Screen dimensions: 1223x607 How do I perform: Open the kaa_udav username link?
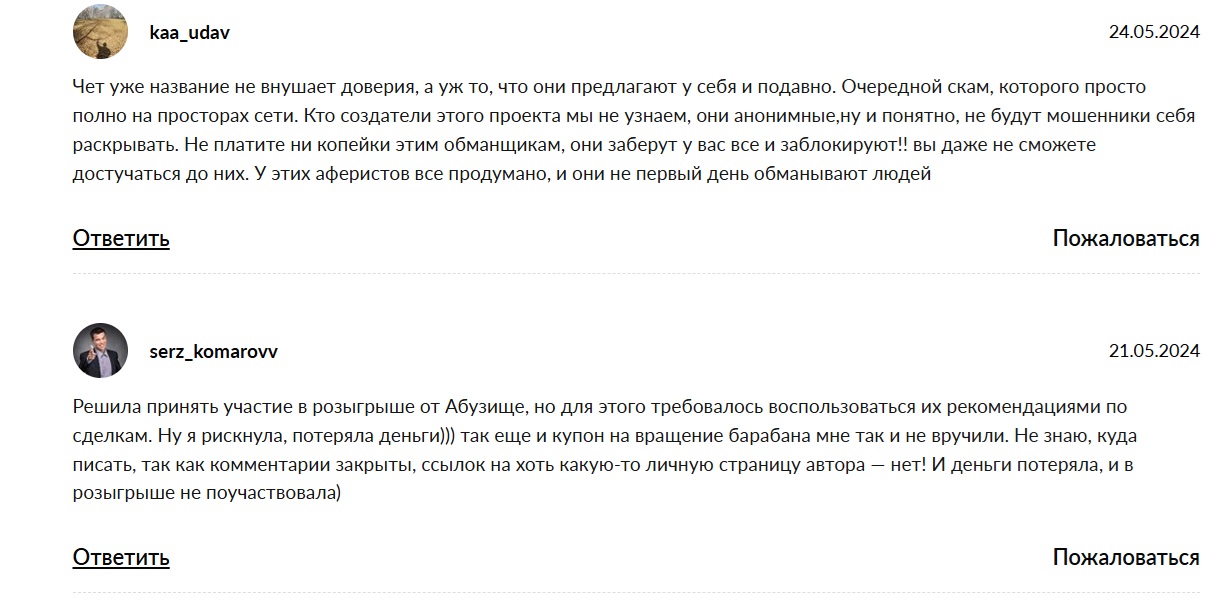pyautogui.click(x=189, y=32)
